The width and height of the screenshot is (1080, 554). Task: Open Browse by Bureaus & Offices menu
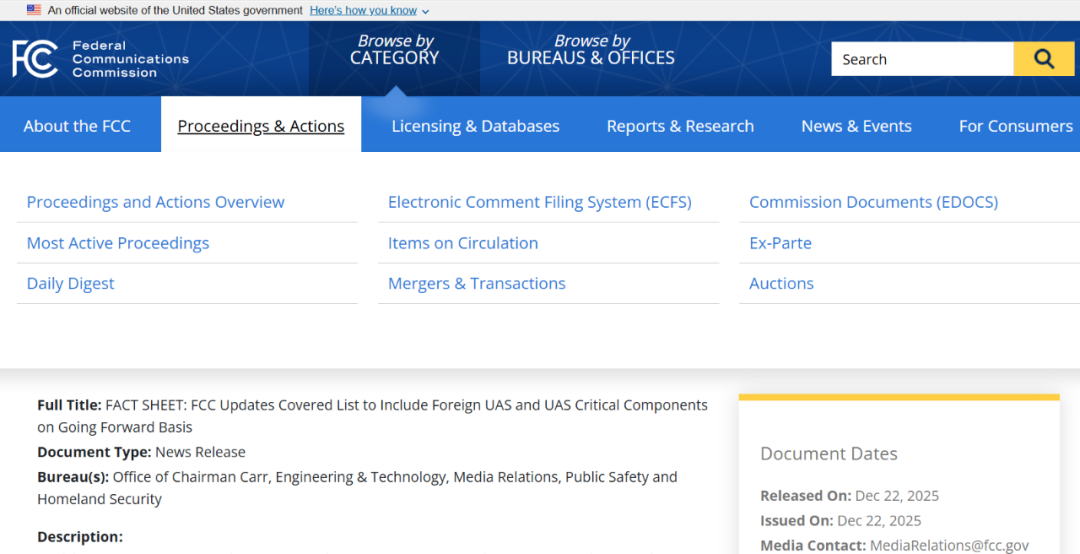pos(590,50)
